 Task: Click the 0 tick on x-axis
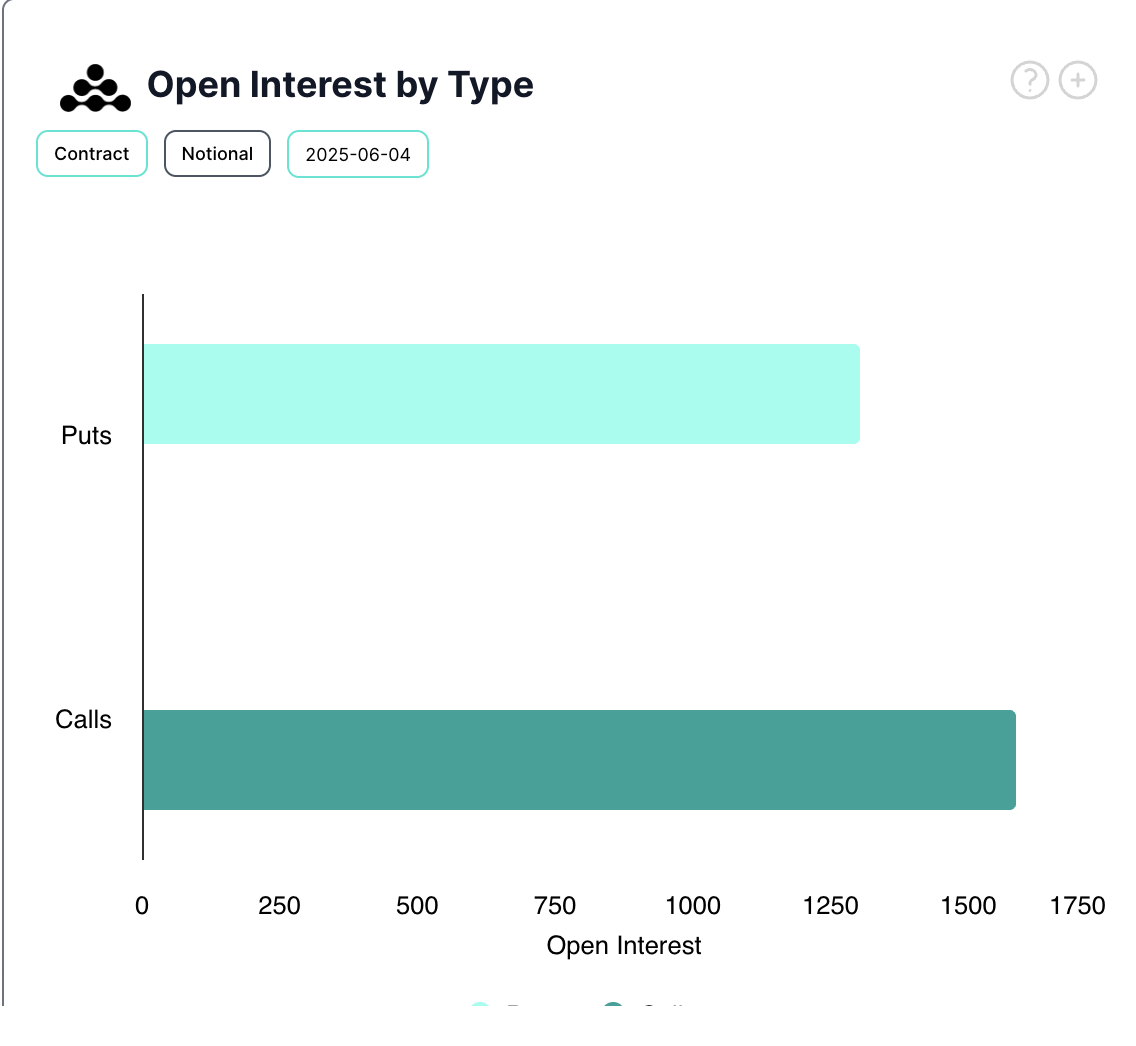coord(142,906)
